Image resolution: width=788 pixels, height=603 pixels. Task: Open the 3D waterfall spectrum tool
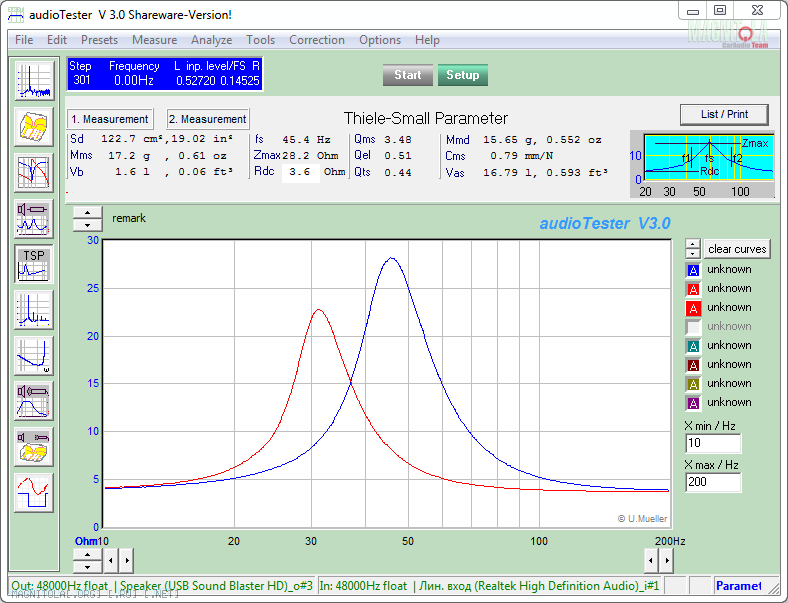pyautogui.click(x=34, y=127)
